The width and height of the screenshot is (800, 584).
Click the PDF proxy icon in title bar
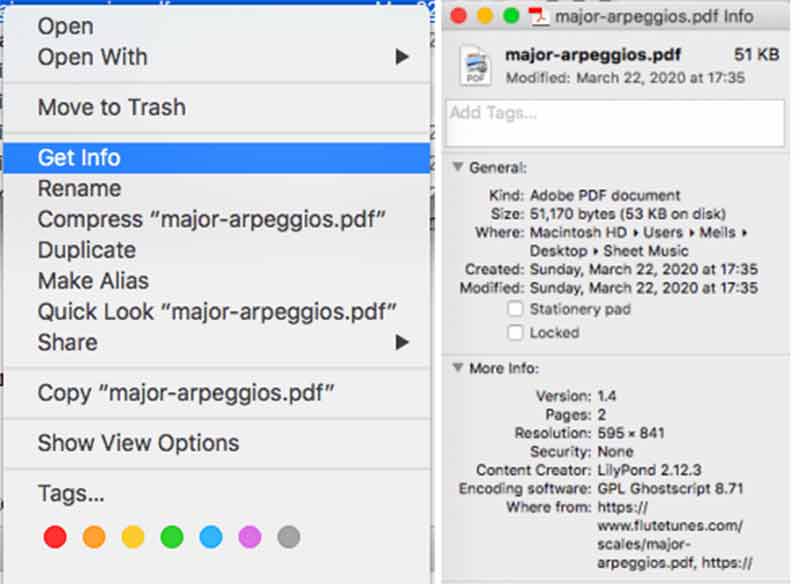coord(537,16)
